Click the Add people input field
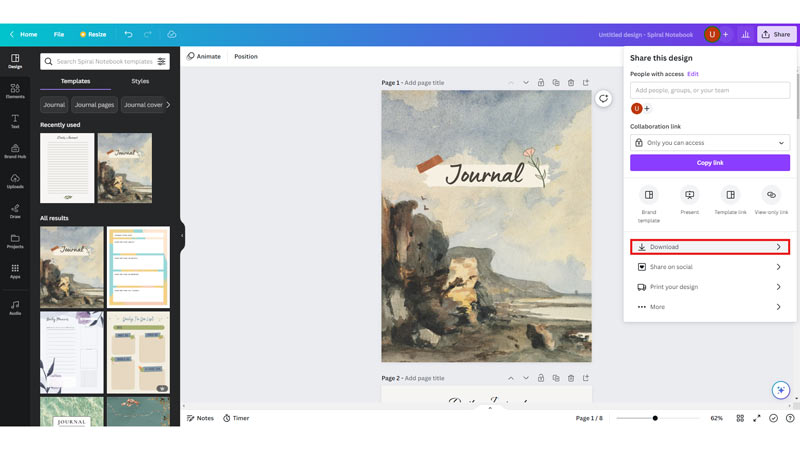 pyautogui.click(x=710, y=90)
